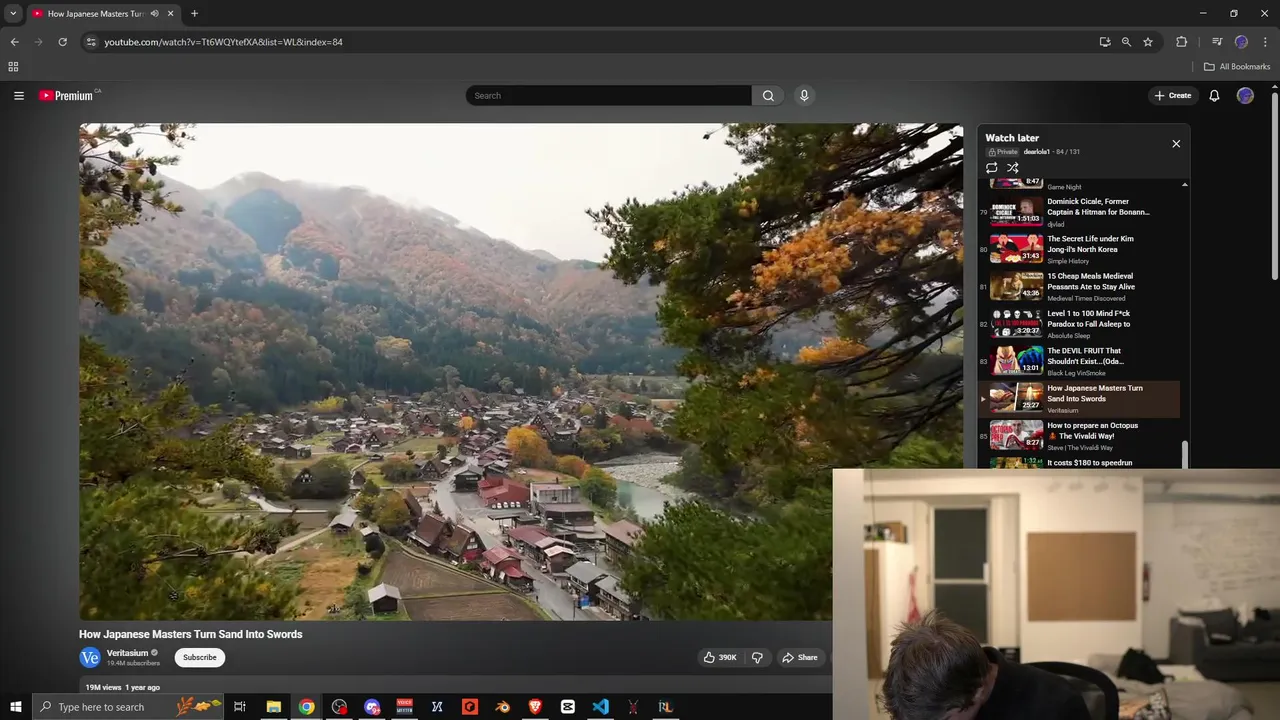This screenshot has width=1280, height=720.
Task: Open 'Level 1 to 100 Mind F*ck Paradox' thumbnail
Action: click(1016, 324)
